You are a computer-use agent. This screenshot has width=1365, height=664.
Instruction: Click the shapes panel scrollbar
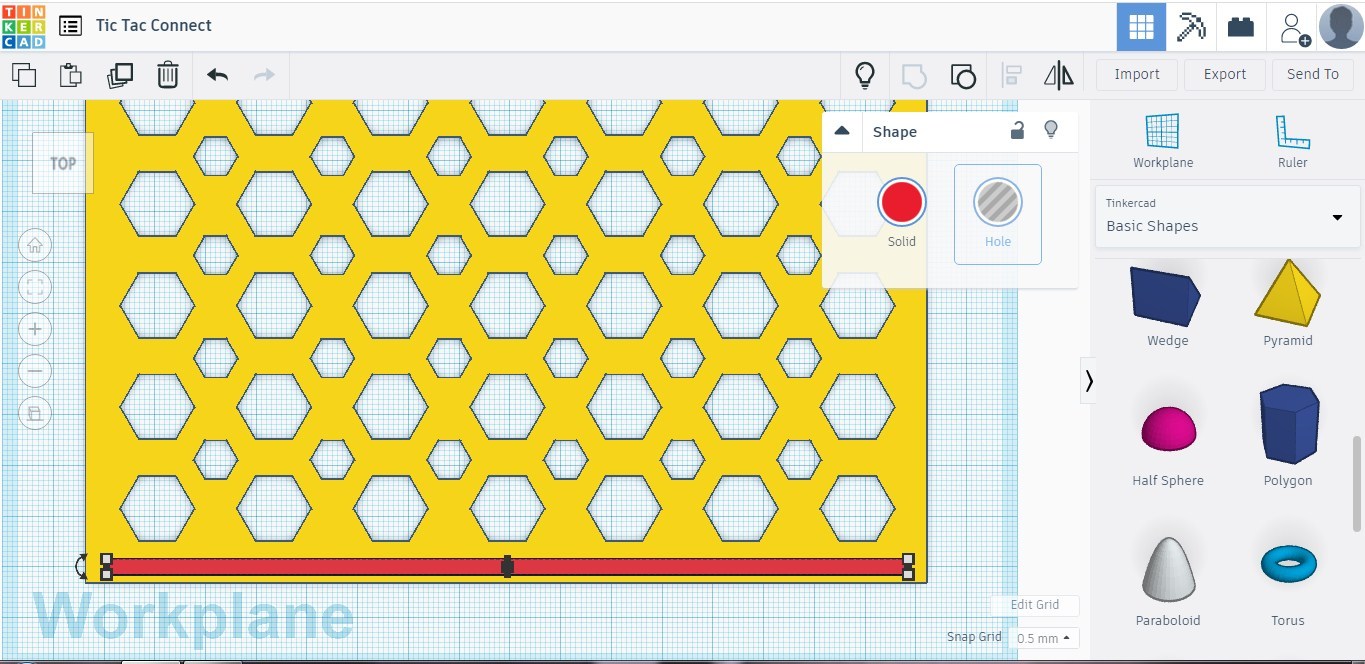click(x=1357, y=482)
